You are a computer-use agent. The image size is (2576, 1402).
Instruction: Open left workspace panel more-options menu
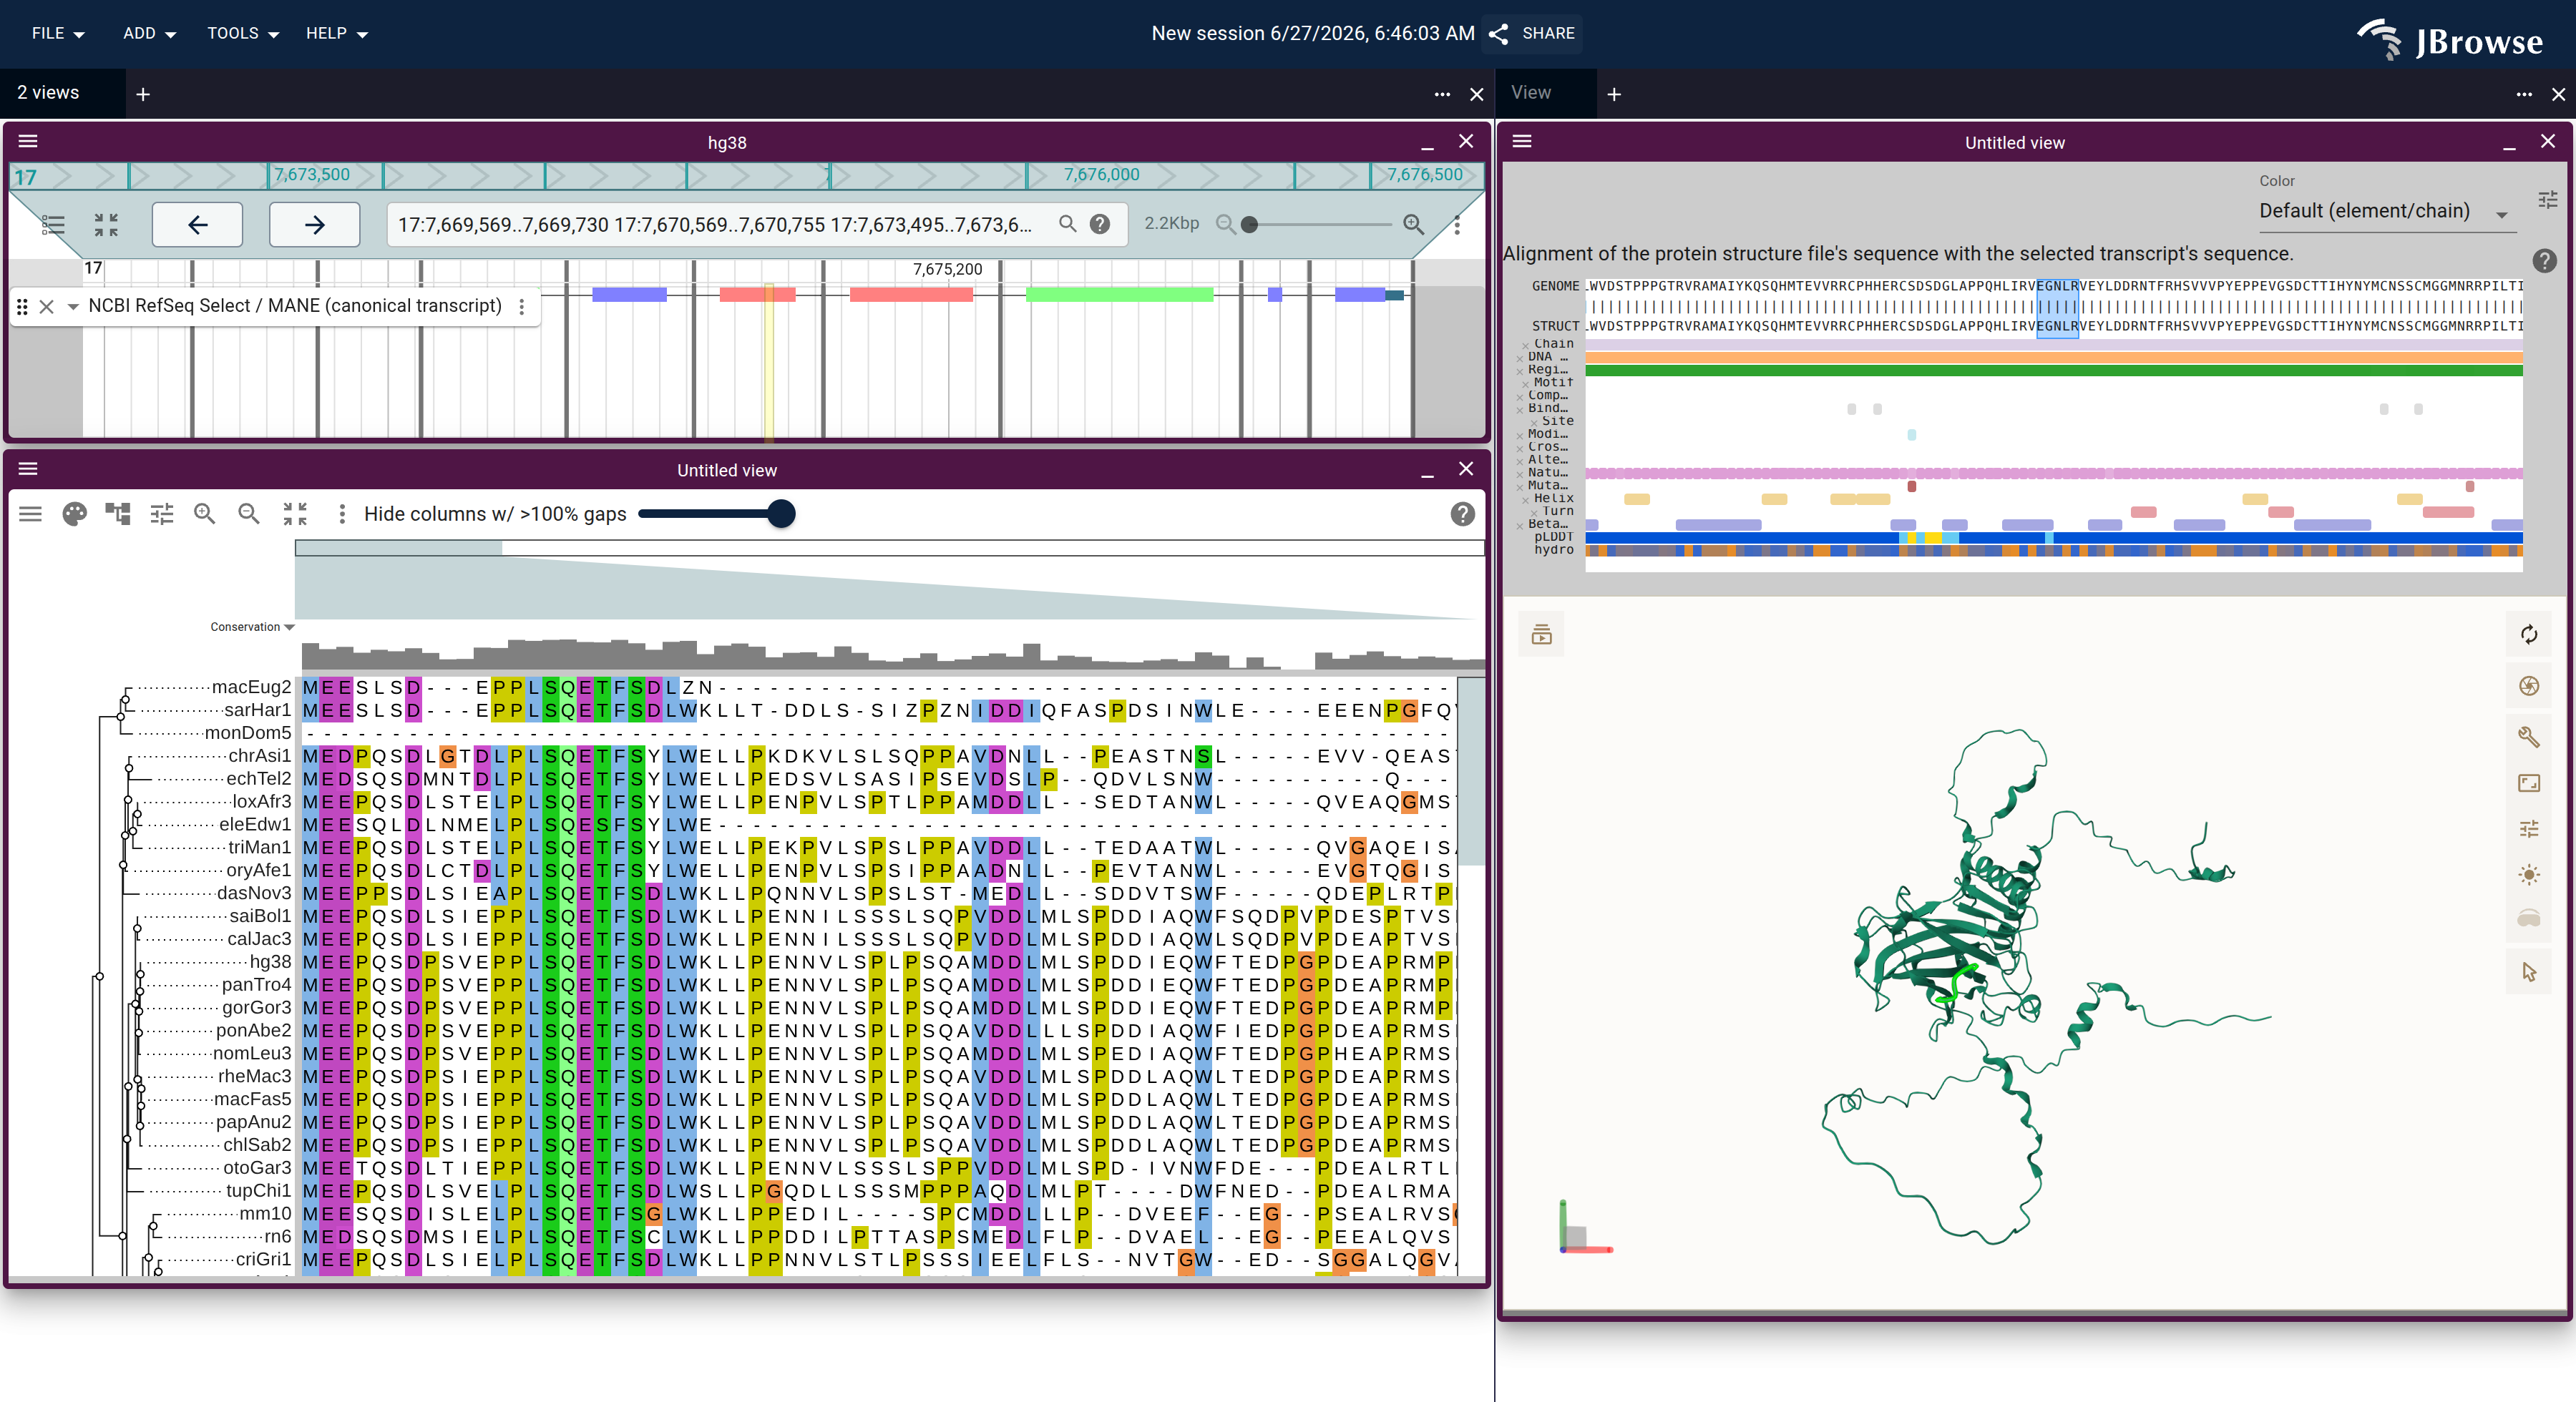coord(1442,94)
